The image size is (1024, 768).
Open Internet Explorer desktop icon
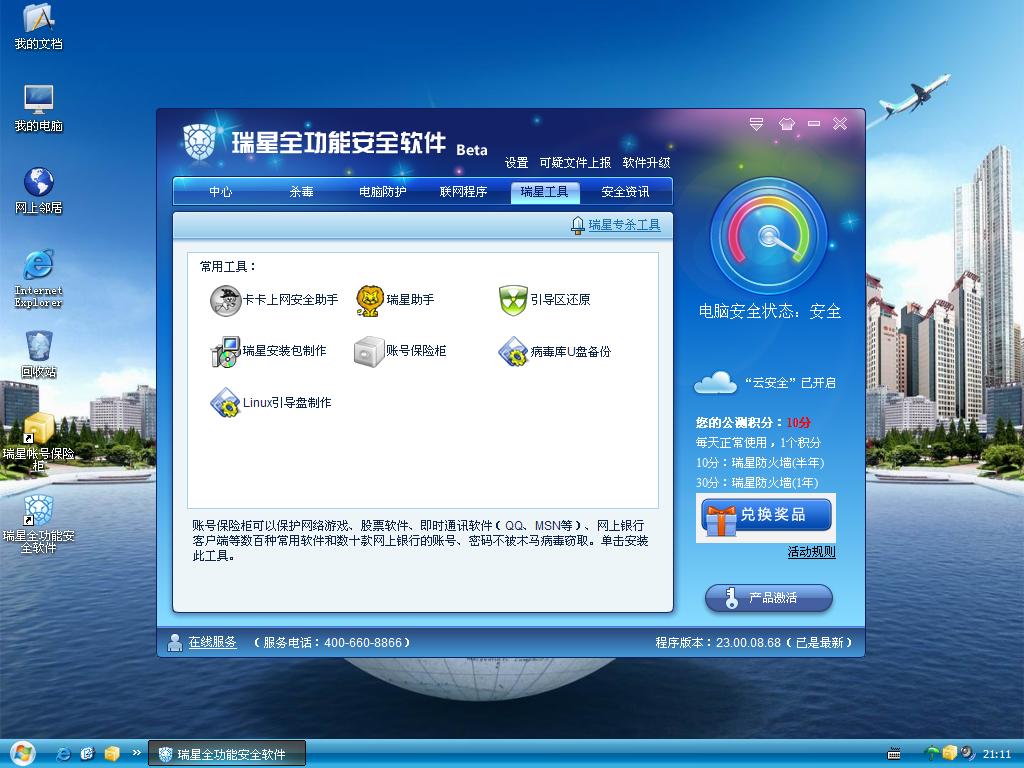point(39,278)
